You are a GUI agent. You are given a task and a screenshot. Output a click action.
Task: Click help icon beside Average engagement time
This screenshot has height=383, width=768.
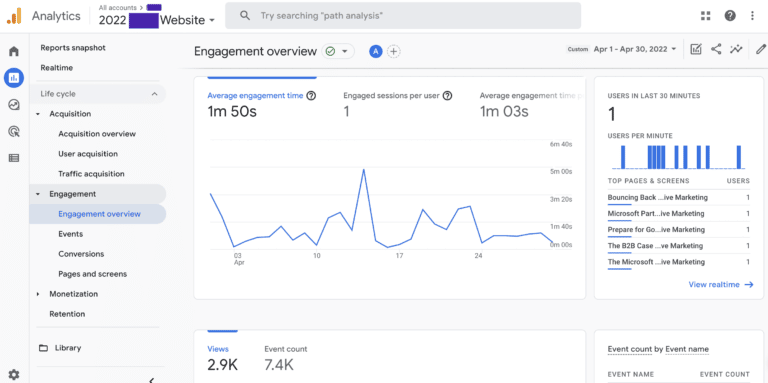[311, 96]
